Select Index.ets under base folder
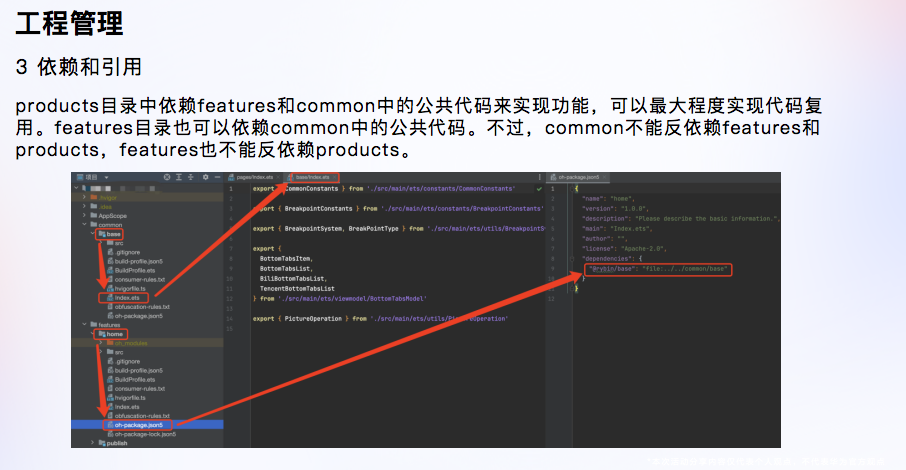 pos(127,297)
